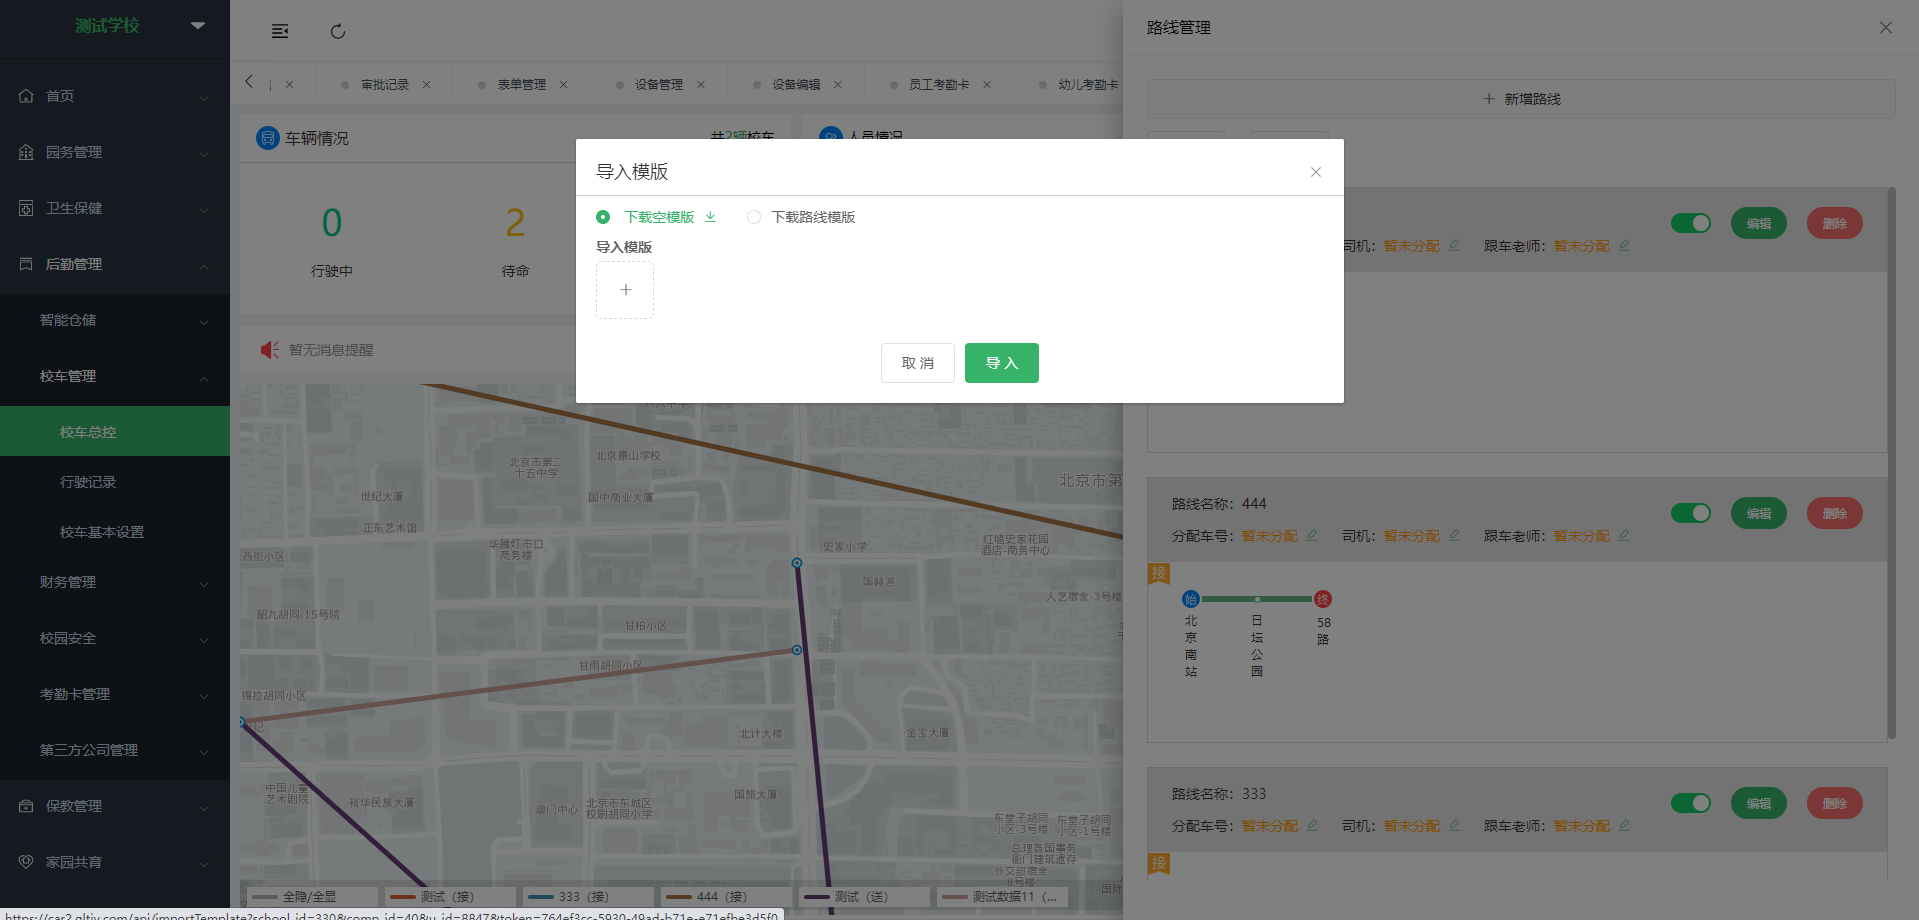Click the end stop marker 58路

click(1323, 599)
